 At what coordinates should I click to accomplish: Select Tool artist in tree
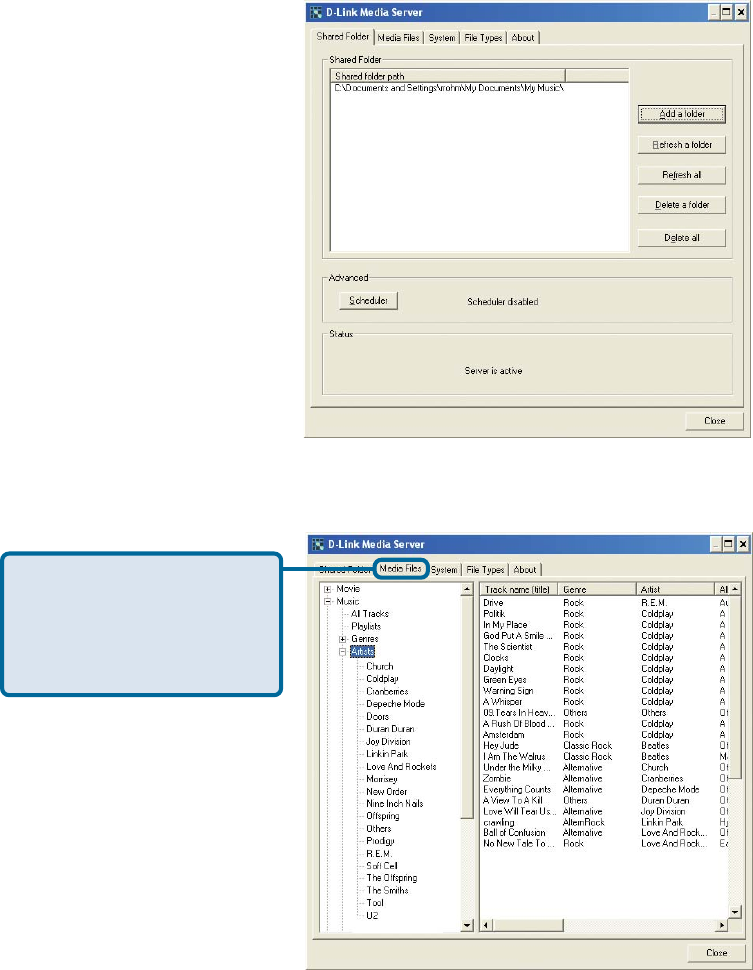point(375,903)
